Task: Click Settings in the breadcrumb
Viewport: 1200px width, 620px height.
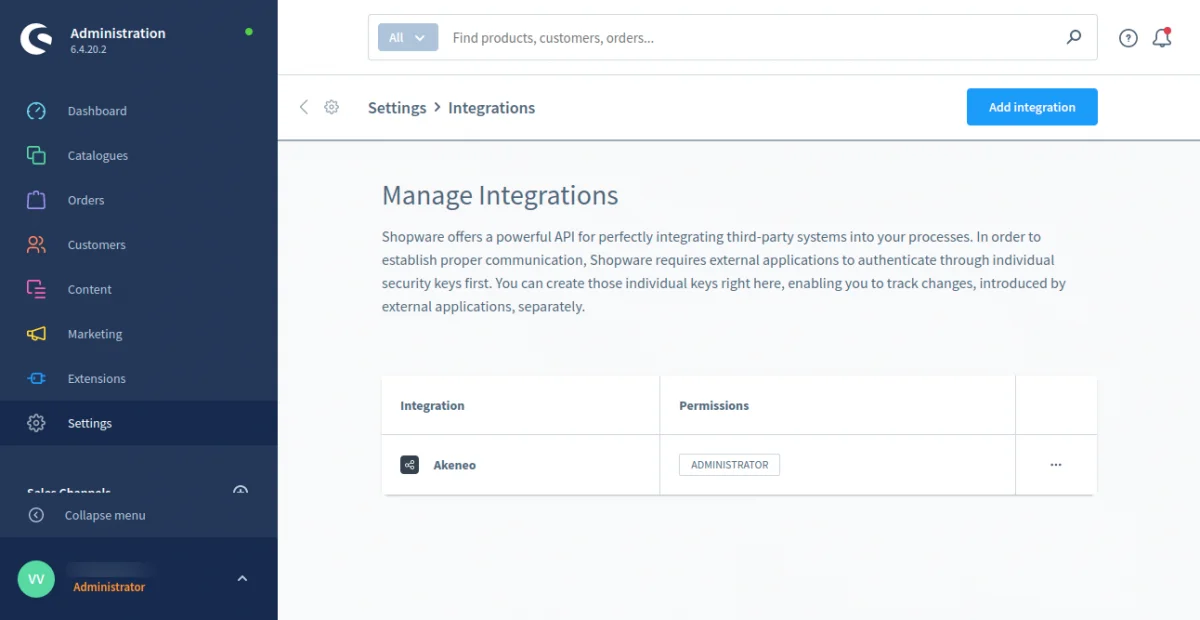Action: (396, 107)
